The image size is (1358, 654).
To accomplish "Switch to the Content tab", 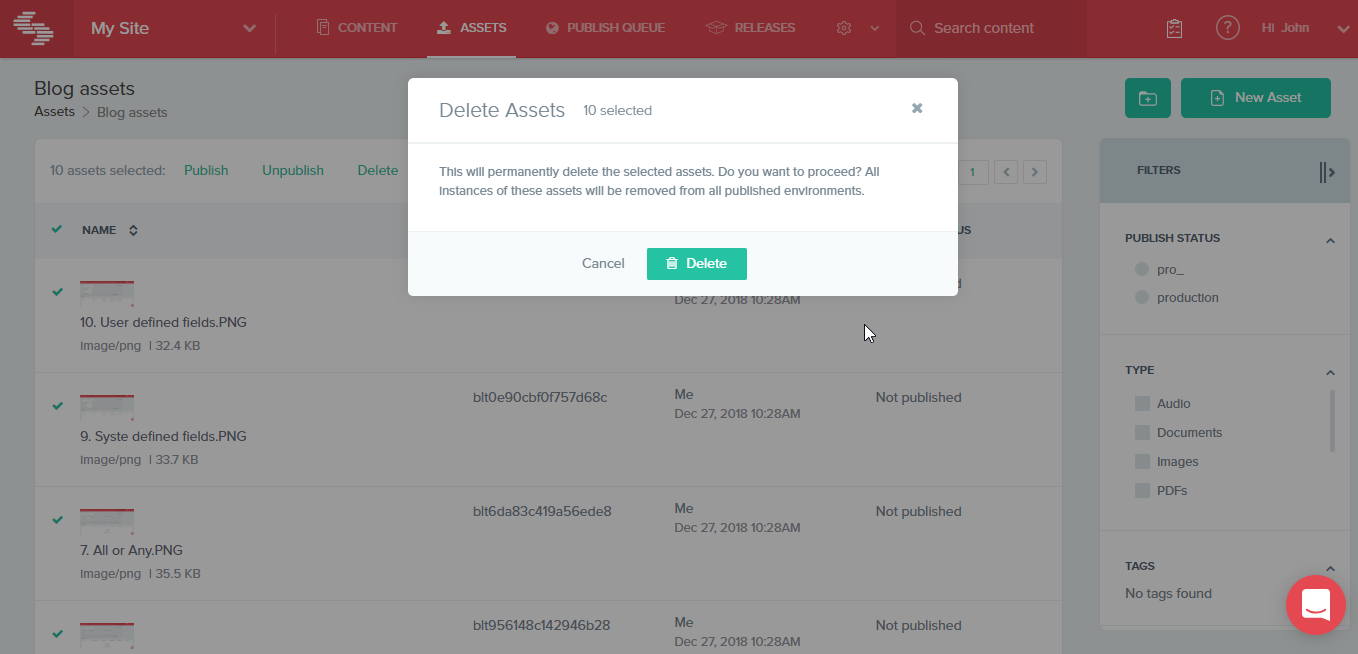I will click(x=356, y=27).
